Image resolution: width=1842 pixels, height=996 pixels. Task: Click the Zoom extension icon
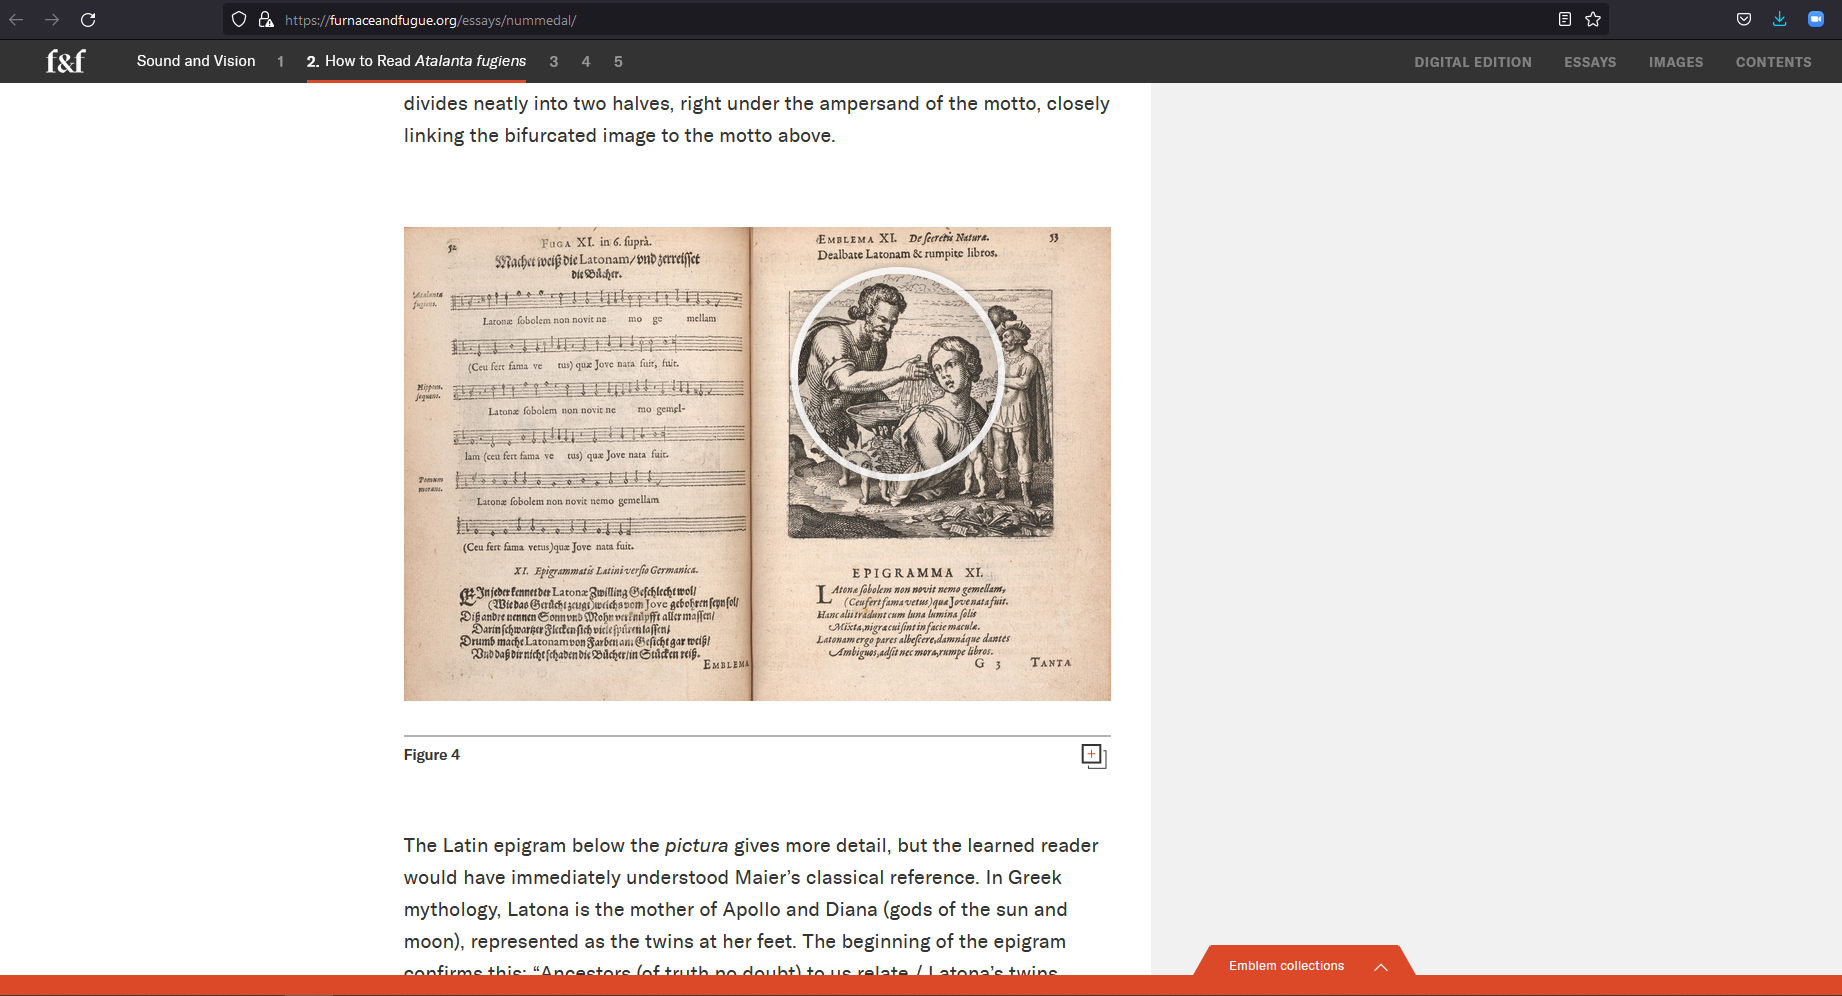[1816, 19]
